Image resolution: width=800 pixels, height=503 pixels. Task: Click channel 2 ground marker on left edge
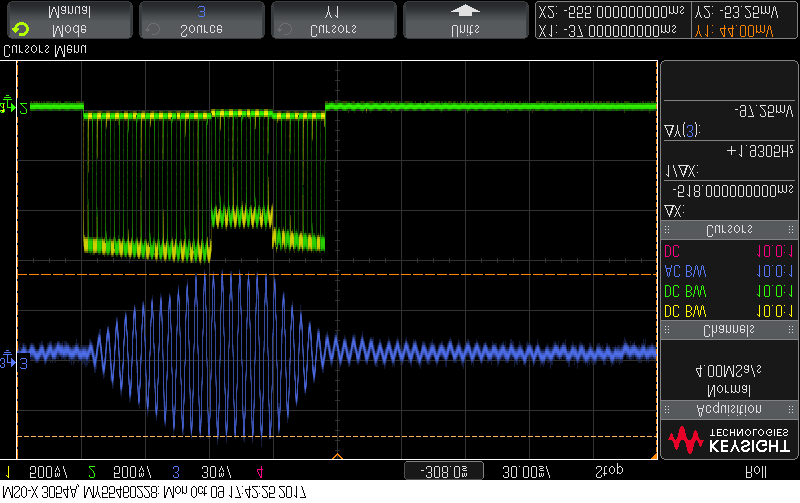click(9, 106)
